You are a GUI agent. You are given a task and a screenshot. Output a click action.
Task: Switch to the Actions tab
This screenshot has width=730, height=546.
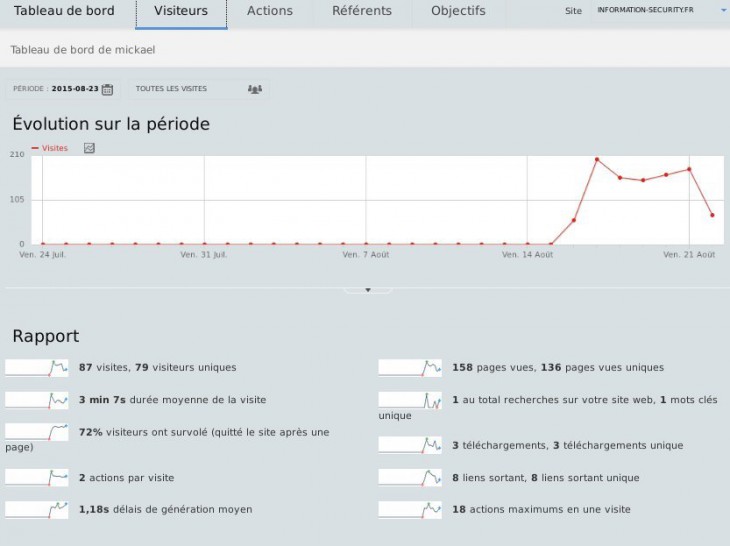[270, 11]
